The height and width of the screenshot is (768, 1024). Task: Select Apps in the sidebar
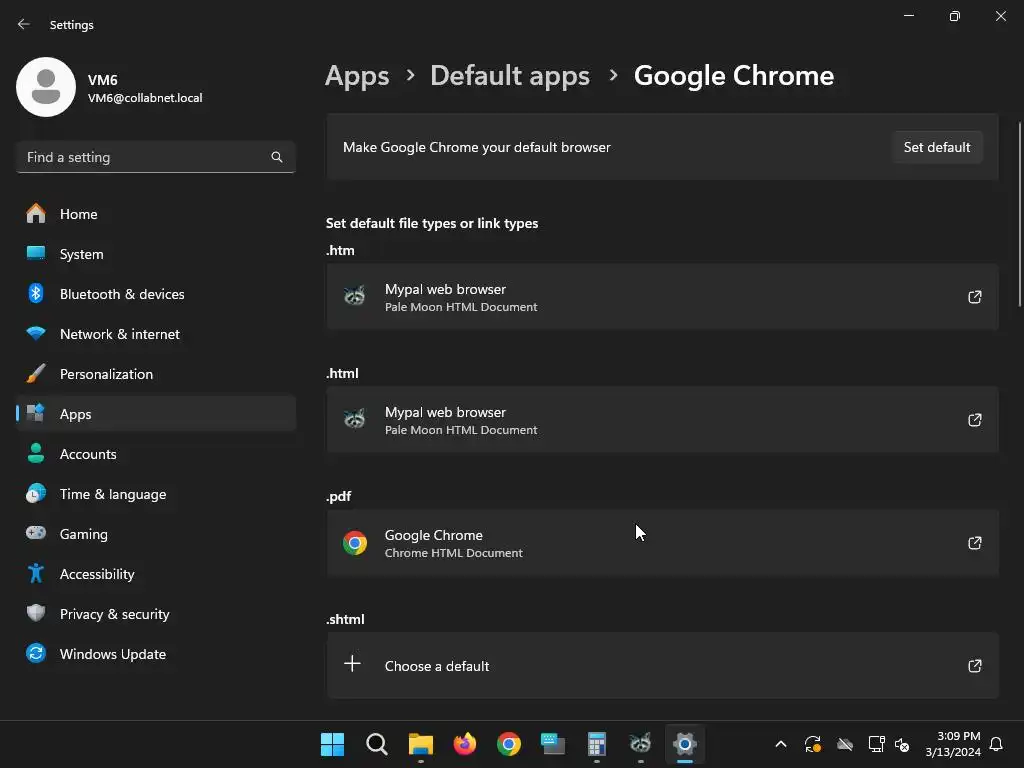[155, 414]
